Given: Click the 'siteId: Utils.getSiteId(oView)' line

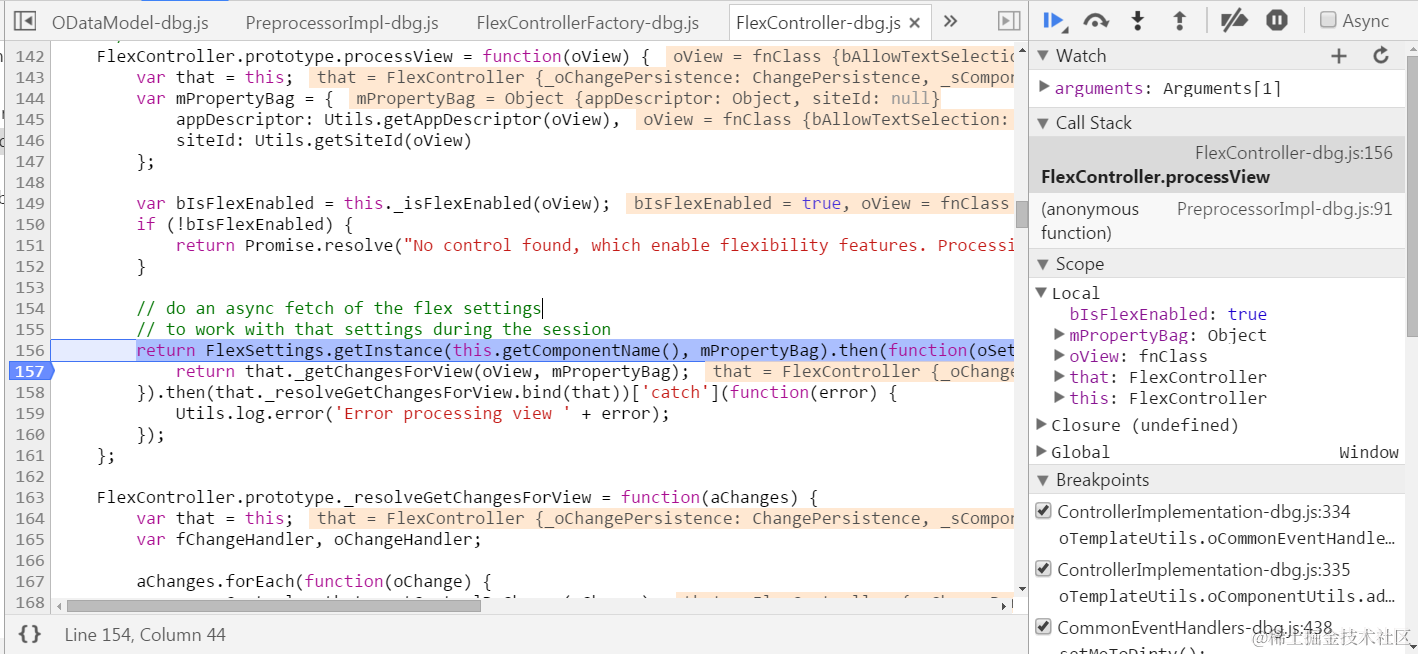Looking at the screenshot, I should point(323,140).
